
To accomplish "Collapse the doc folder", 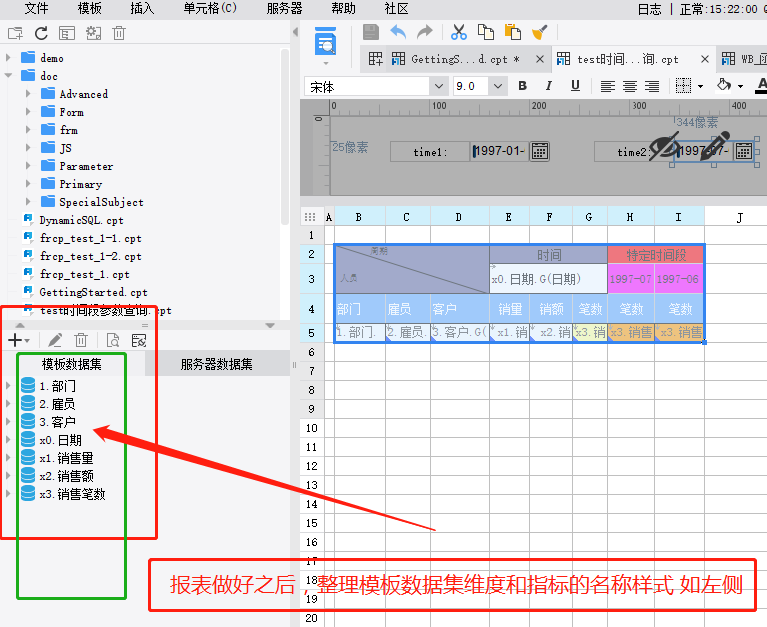I will pos(8,76).
